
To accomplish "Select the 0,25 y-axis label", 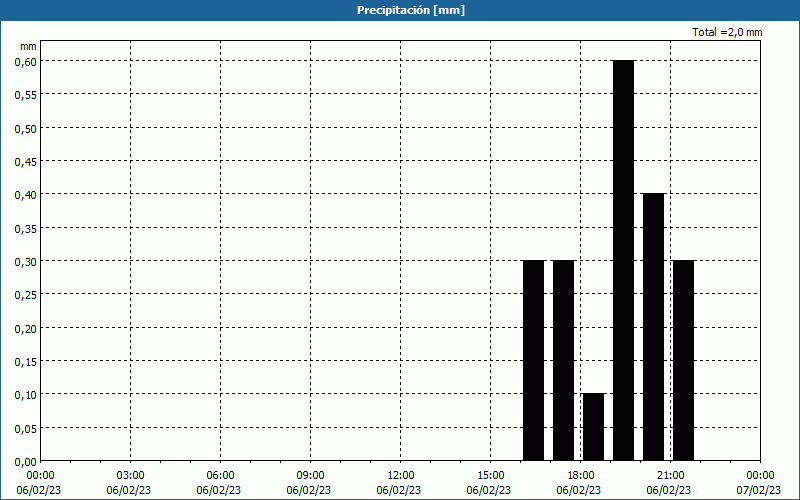I will click(26, 294).
